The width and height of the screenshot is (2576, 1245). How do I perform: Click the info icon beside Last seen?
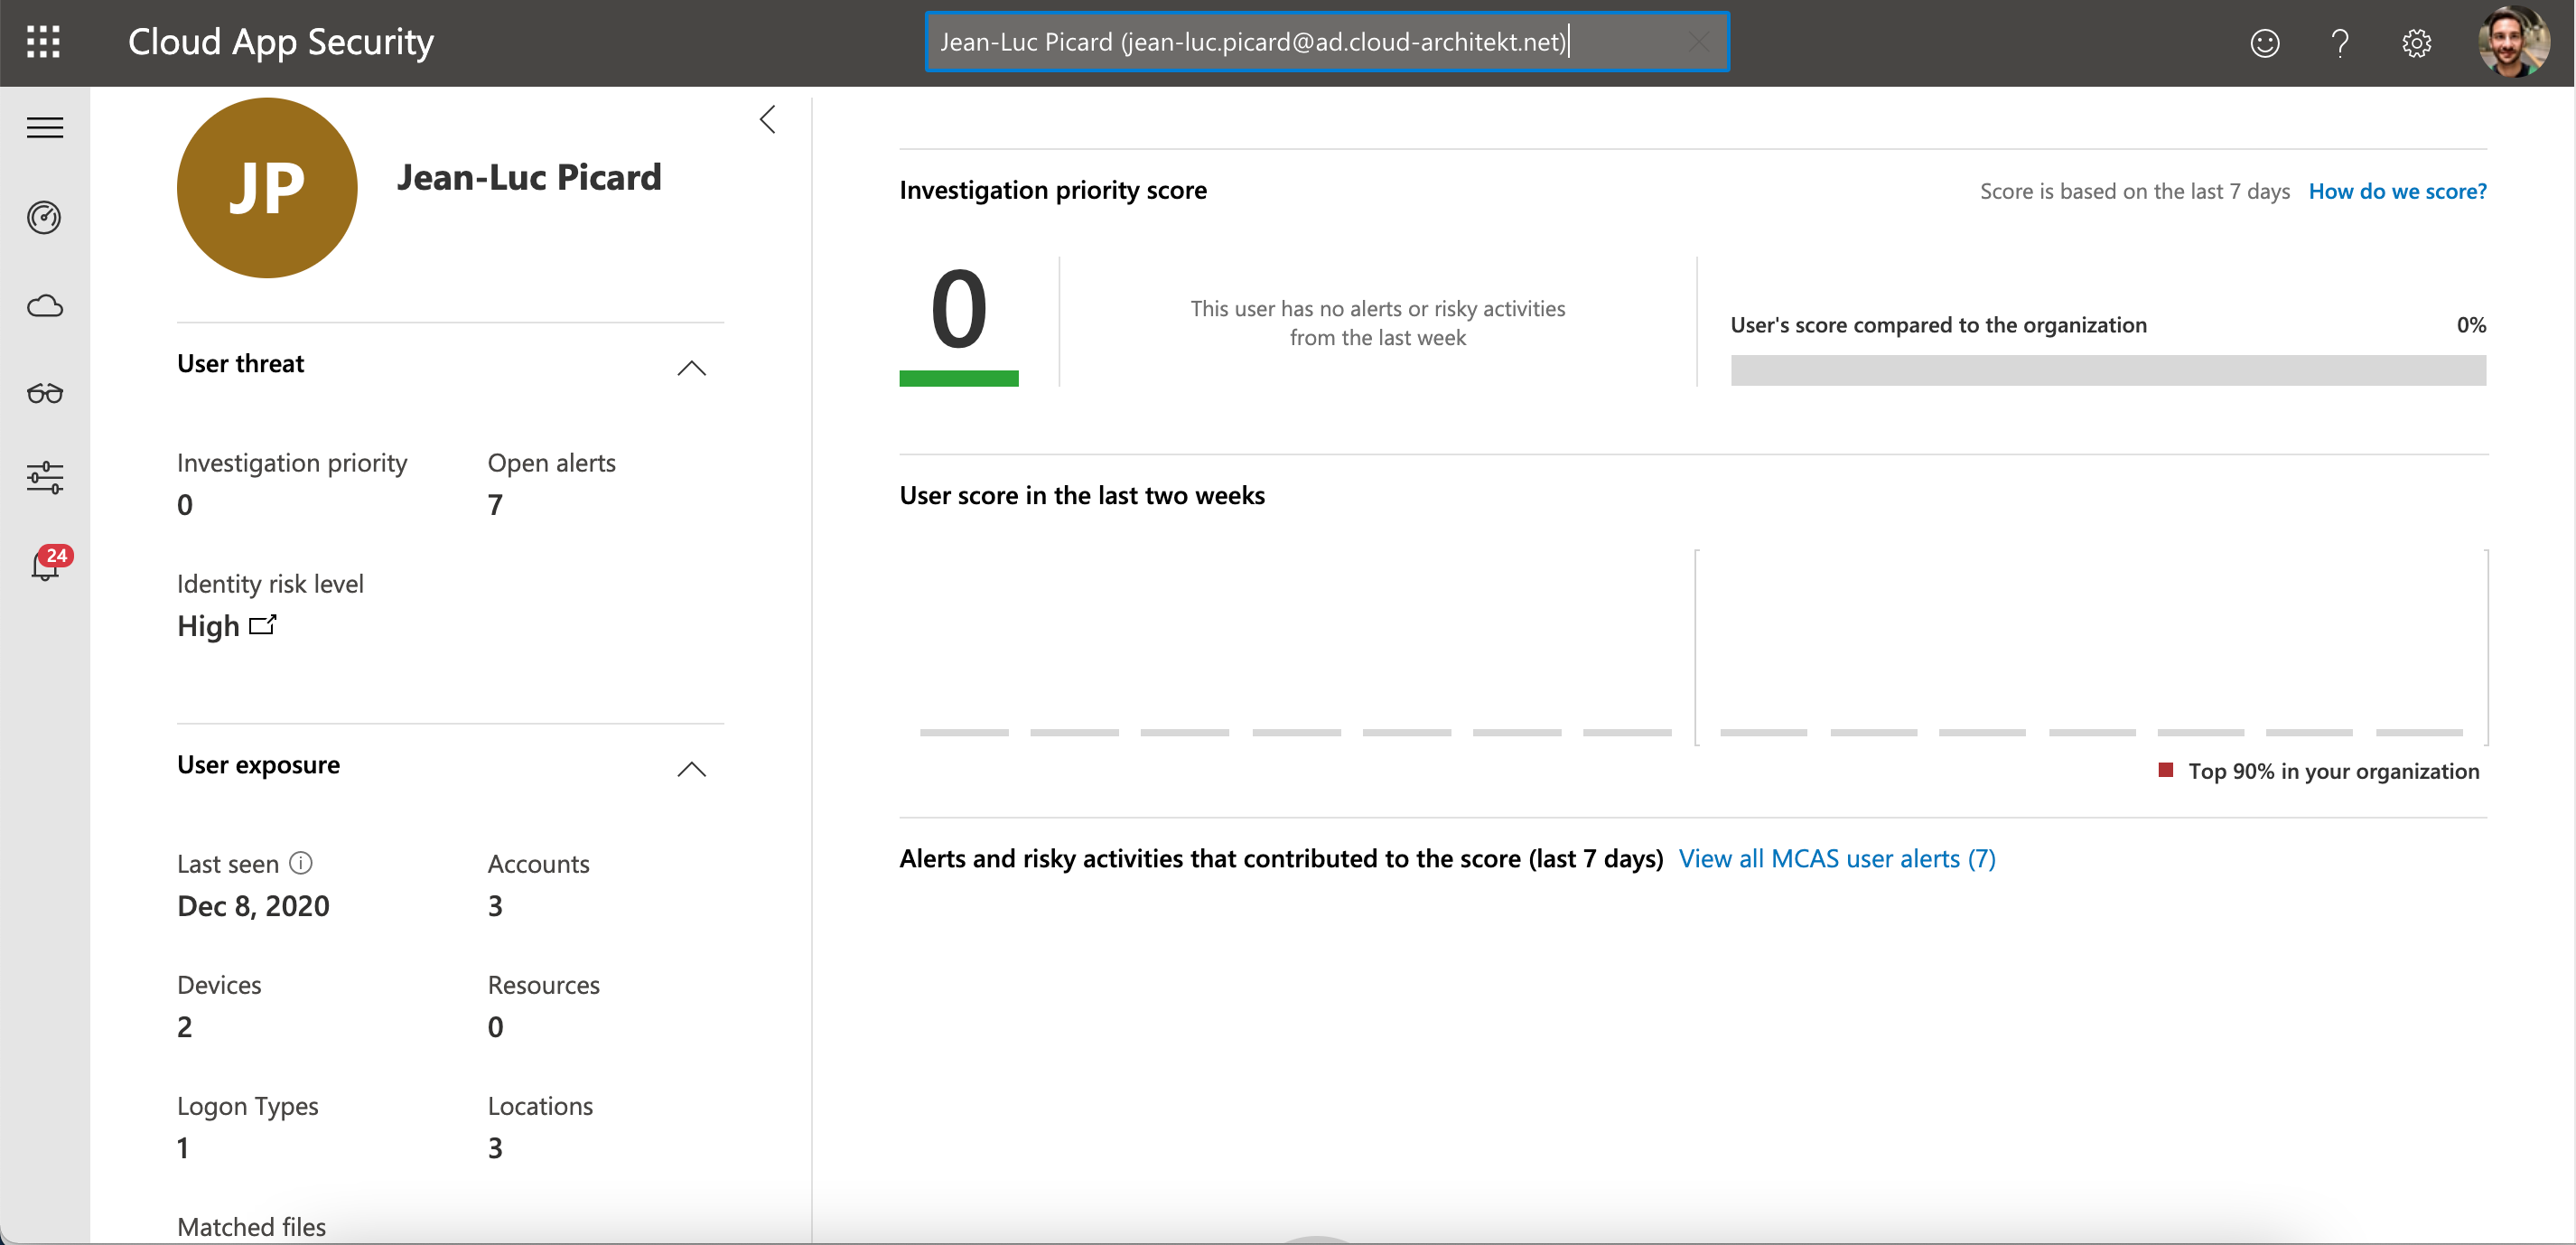click(300, 861)
